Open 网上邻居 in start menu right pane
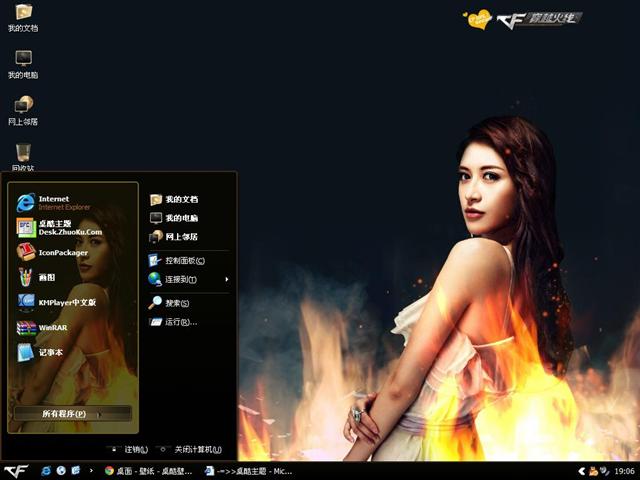 click(x=174, y=237)
